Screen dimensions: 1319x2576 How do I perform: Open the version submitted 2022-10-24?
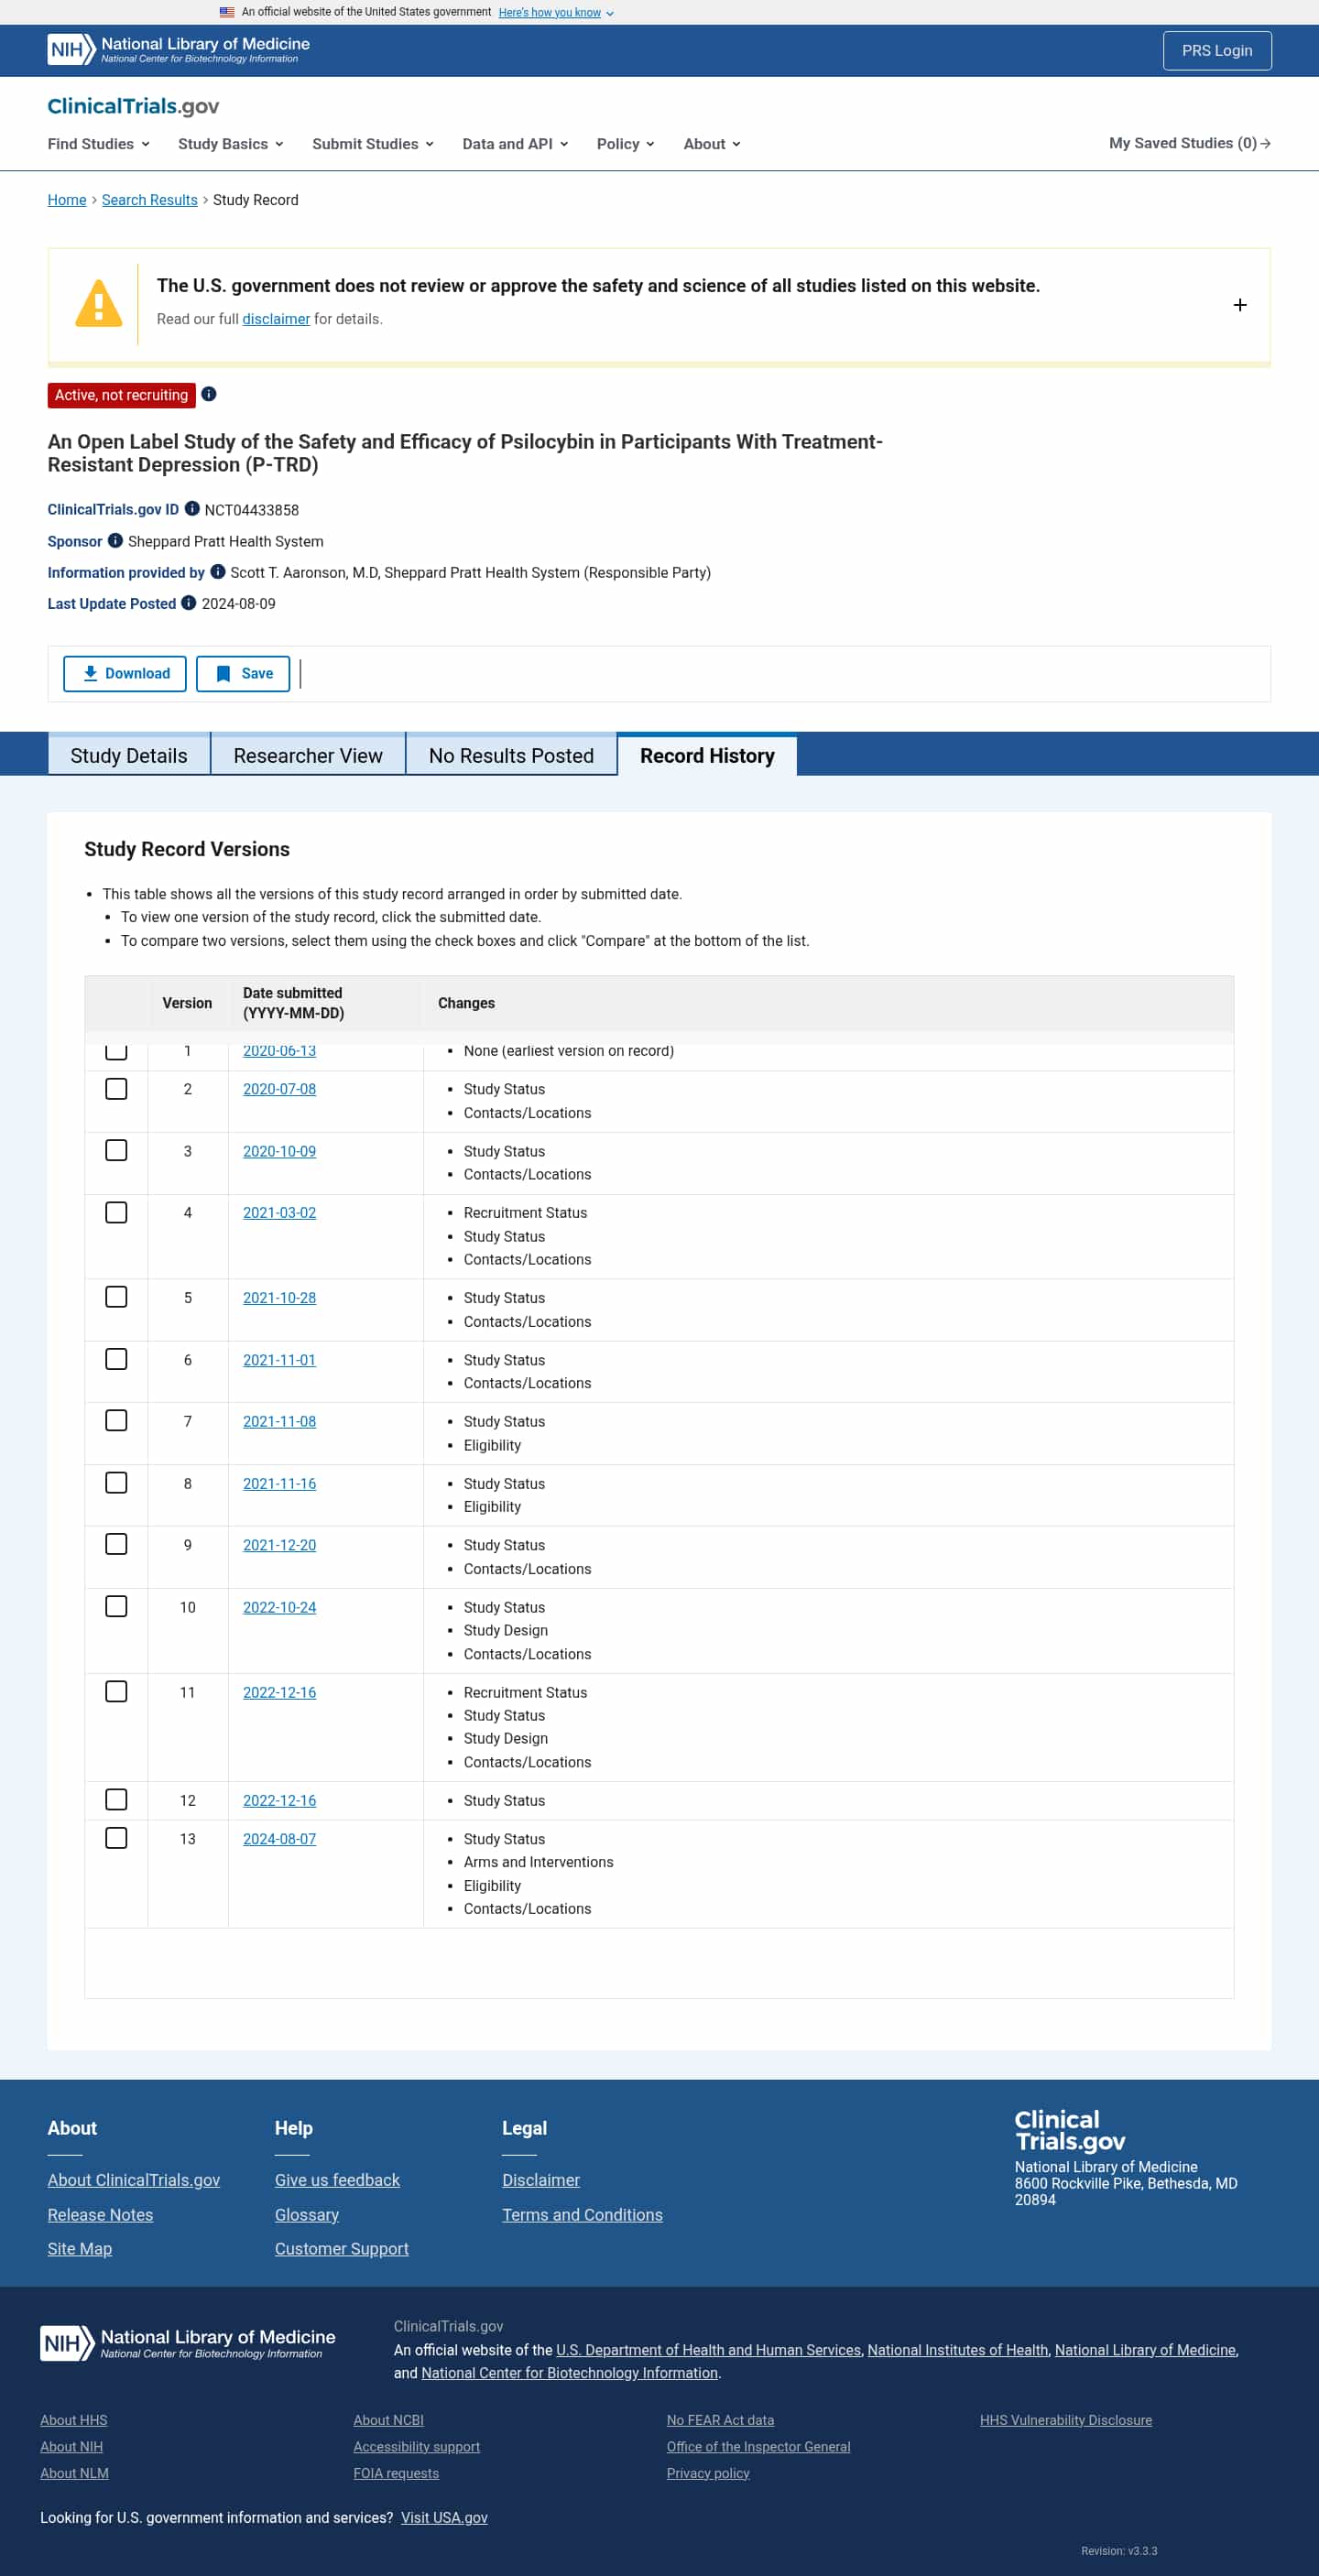(x=279, y=1607)
